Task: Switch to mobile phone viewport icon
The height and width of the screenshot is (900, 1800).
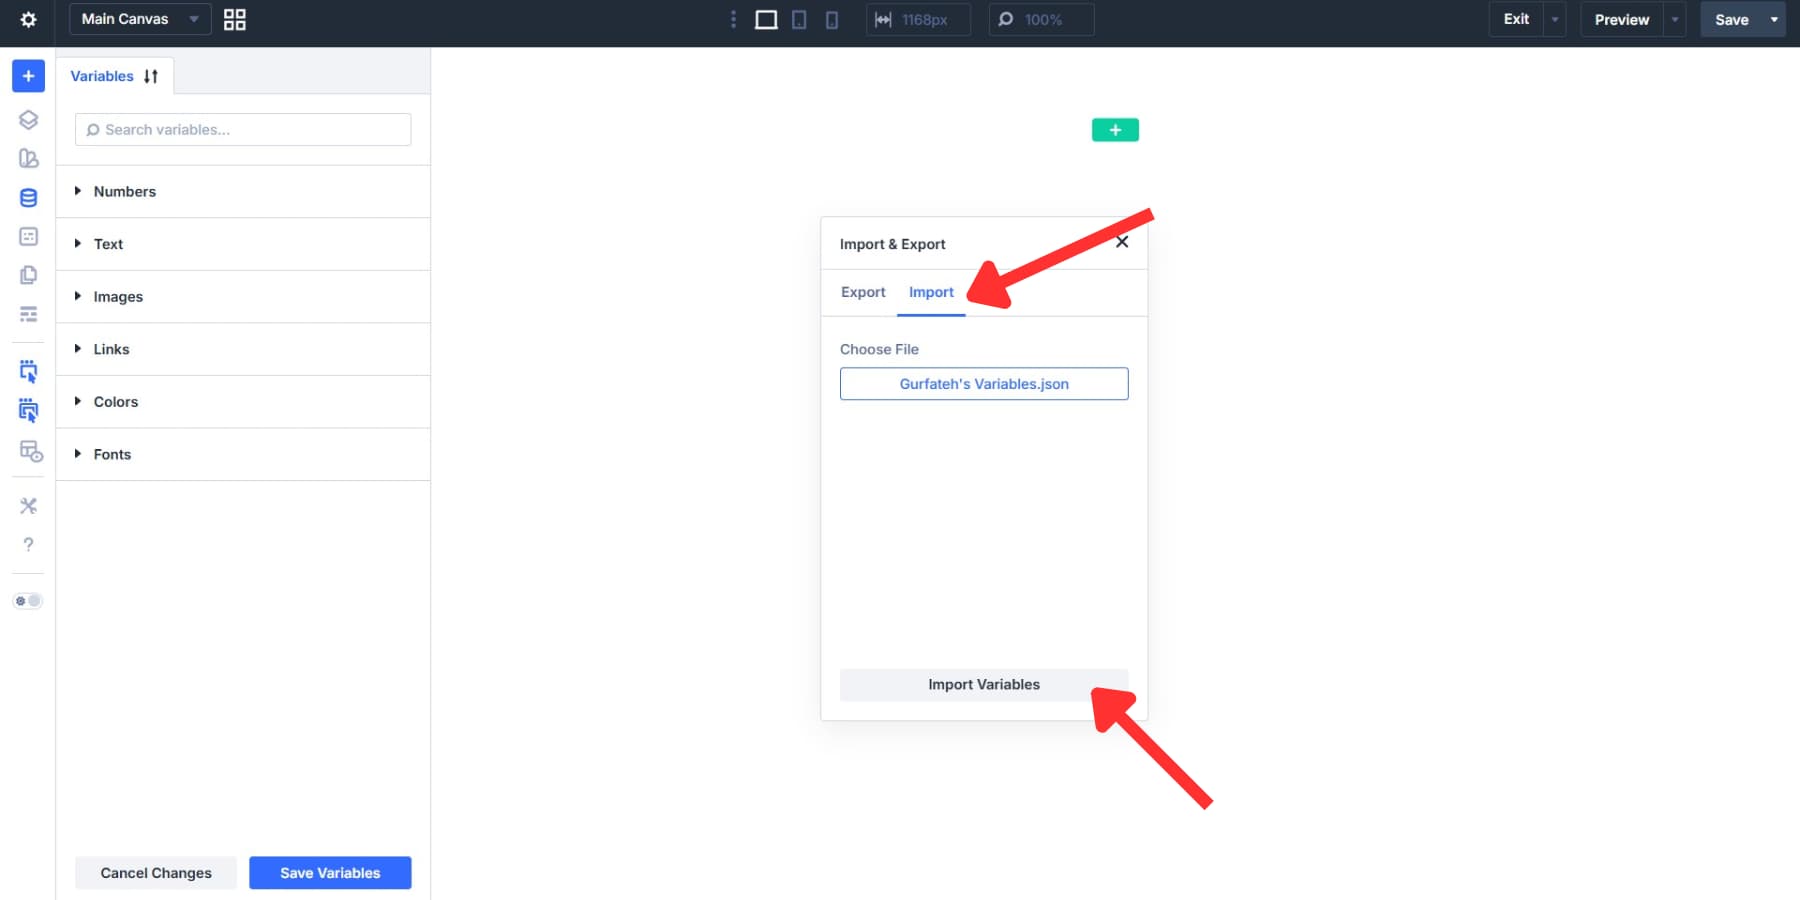Action: (x=831, y=19)
